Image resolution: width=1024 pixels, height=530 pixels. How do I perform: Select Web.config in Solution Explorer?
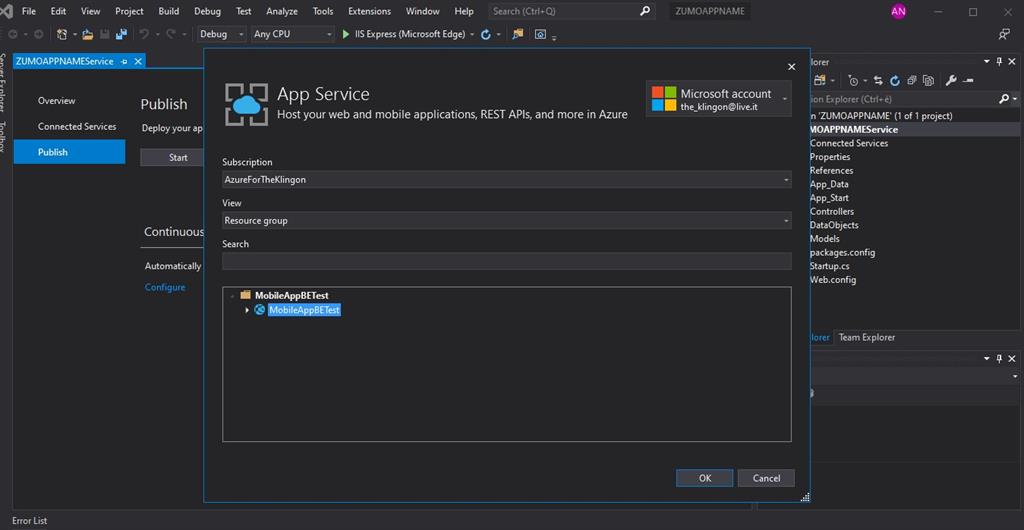833,280
